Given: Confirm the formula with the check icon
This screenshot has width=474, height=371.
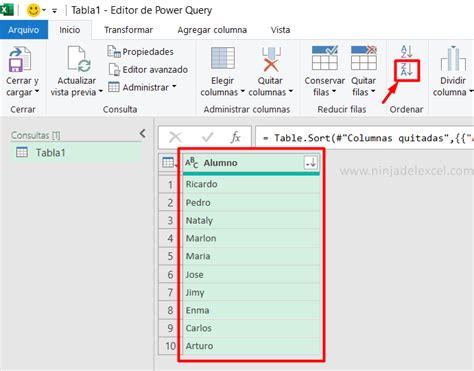Looking at the screenshot, I should [208, 137].
